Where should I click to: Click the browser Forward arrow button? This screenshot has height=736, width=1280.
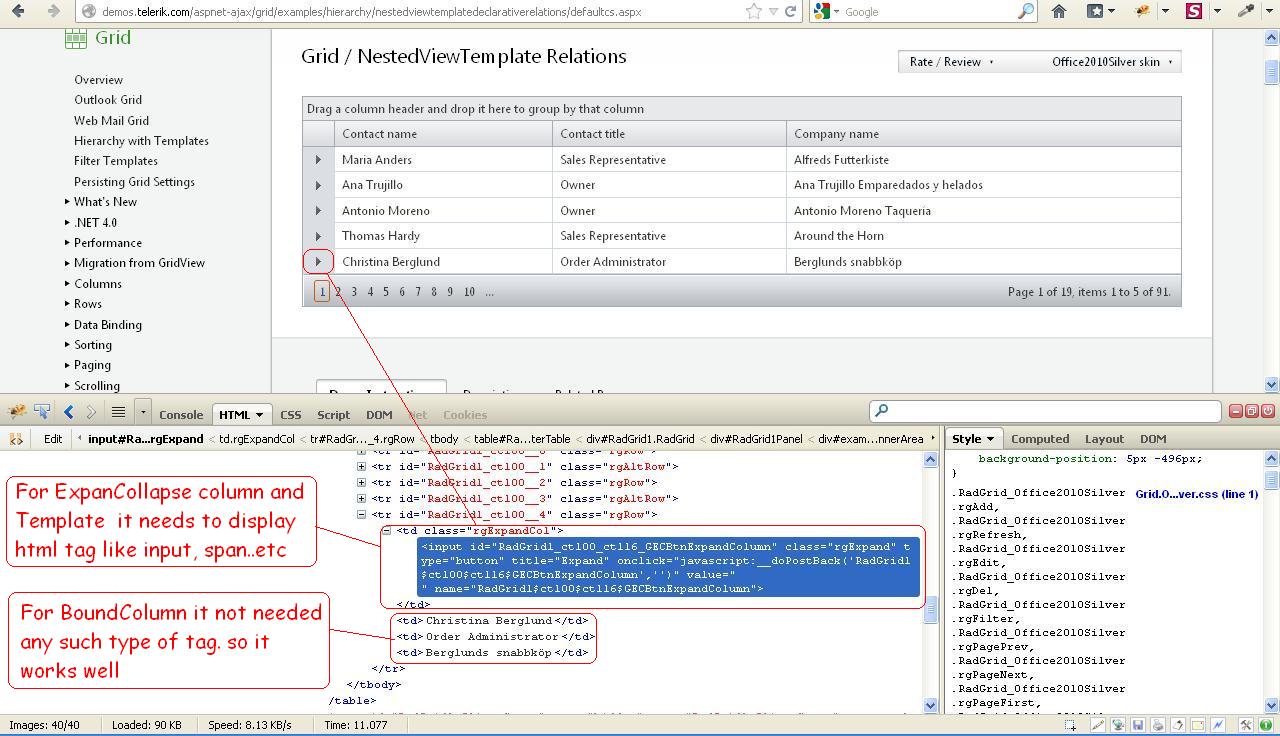pos(53,11)
